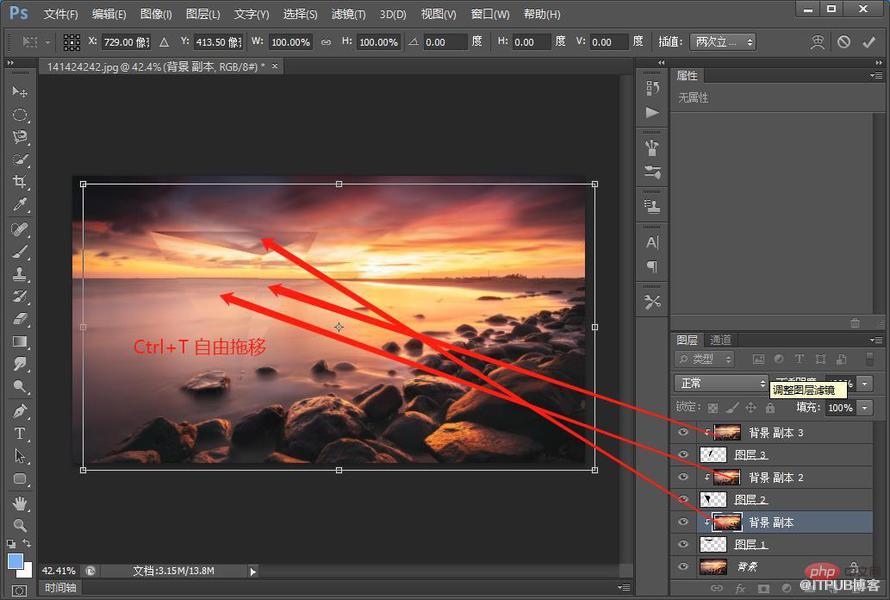Select the Horizontal Type tool

pyautogui.click(x=20, y=434)
